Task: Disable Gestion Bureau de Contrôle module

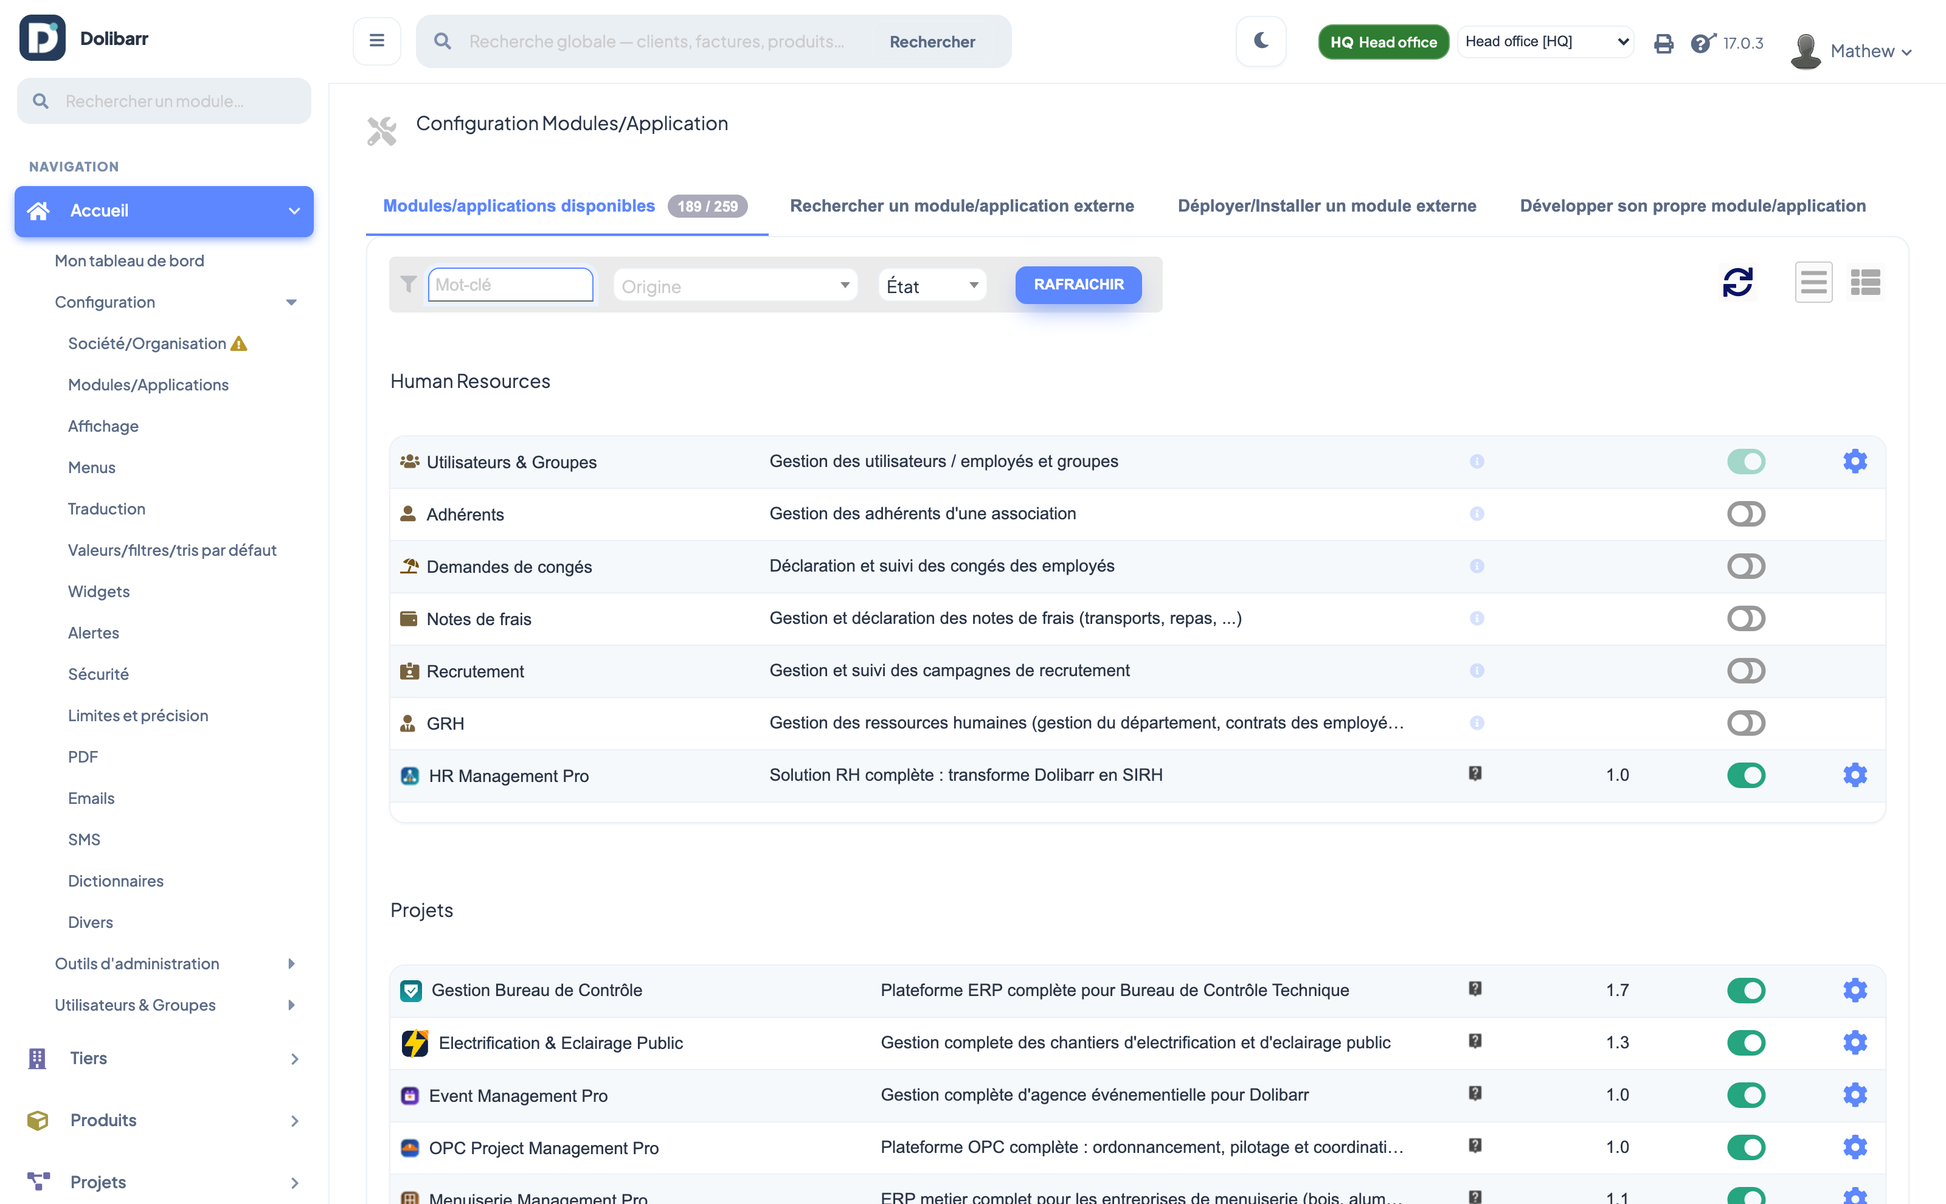Action: 1746,990
